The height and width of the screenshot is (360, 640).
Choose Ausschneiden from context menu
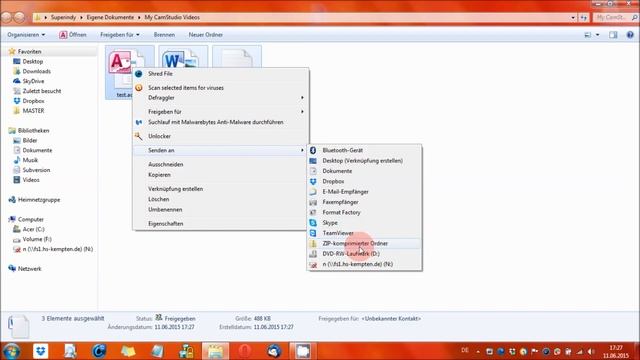pyautogui.click(x=165, y=164)
